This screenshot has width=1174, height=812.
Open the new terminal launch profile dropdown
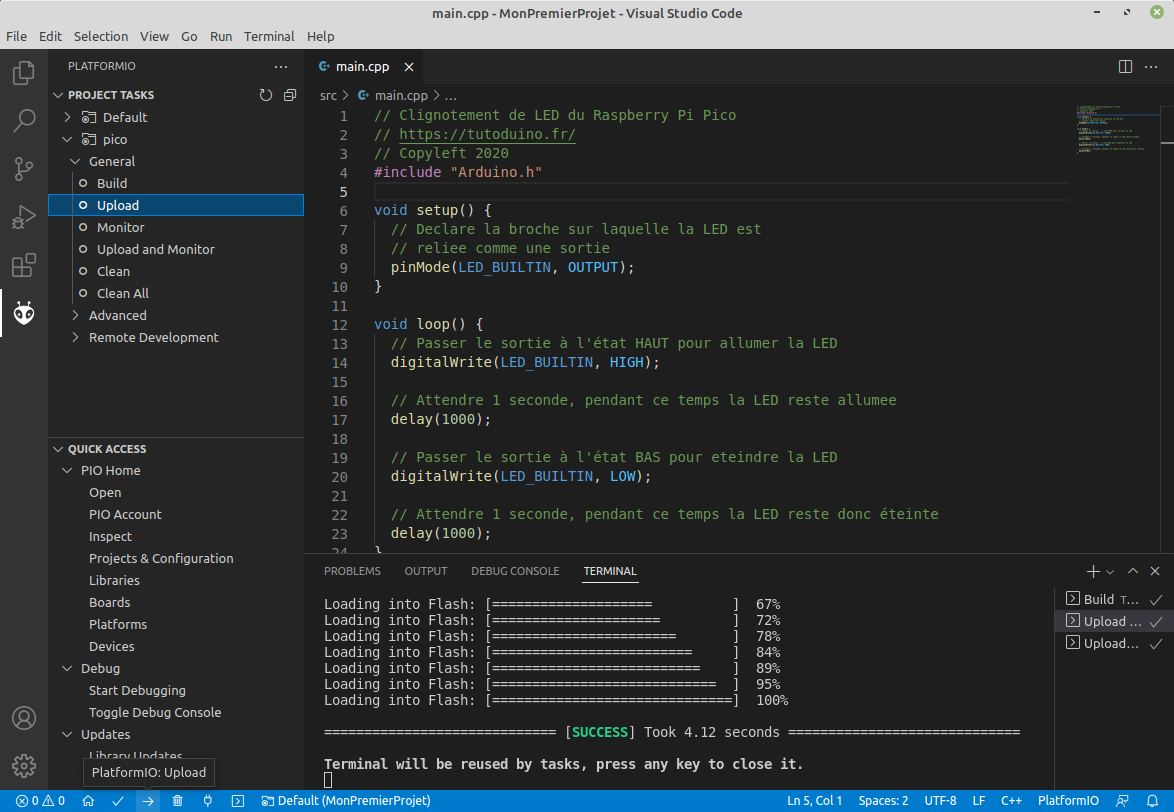1110,572
